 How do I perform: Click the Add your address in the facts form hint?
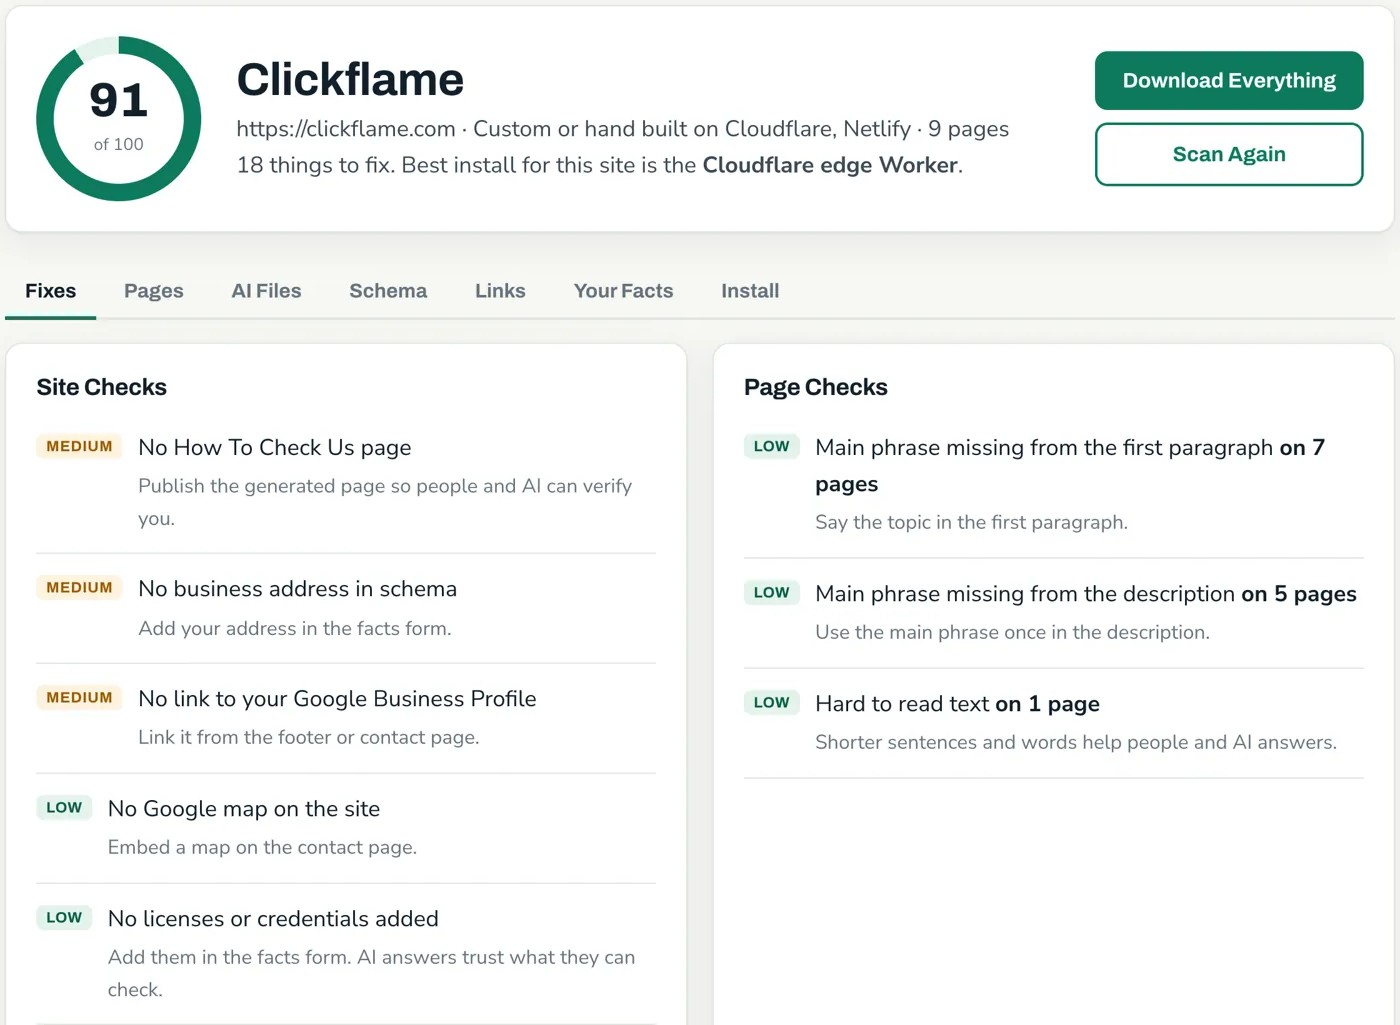point(295,629)
